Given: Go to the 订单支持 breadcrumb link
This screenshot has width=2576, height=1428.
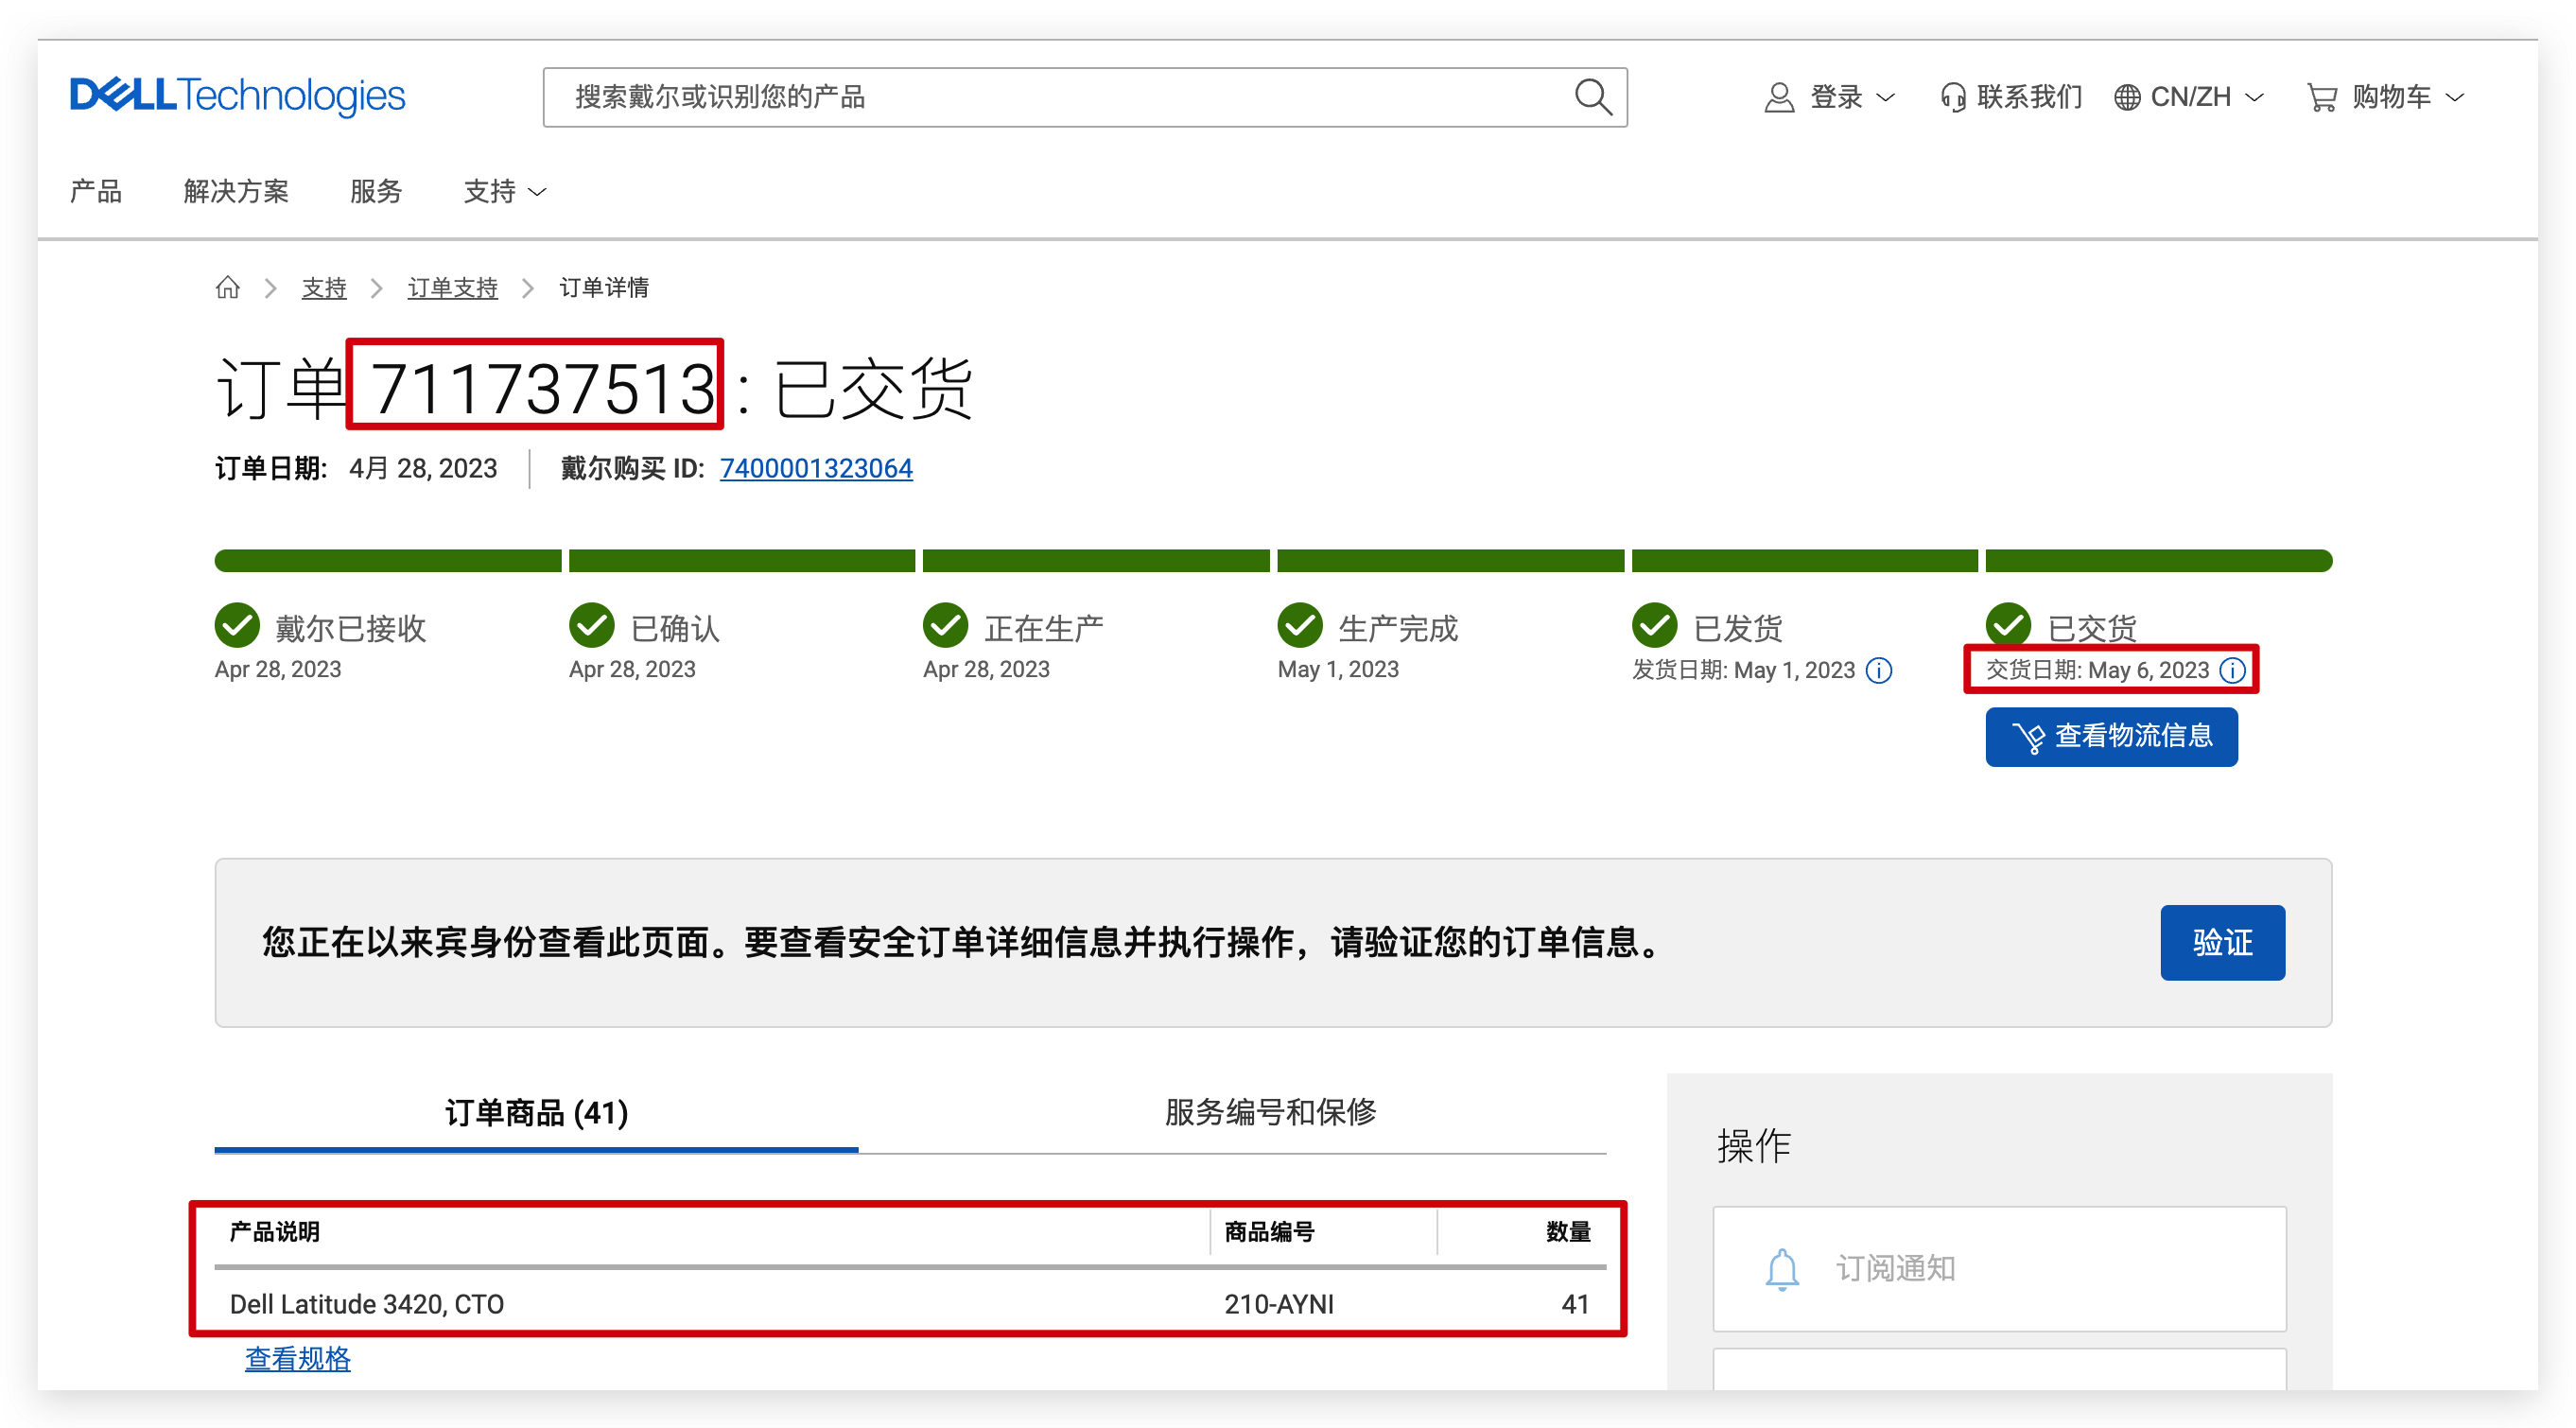Looking at the screenshot, I should (453, 288).
